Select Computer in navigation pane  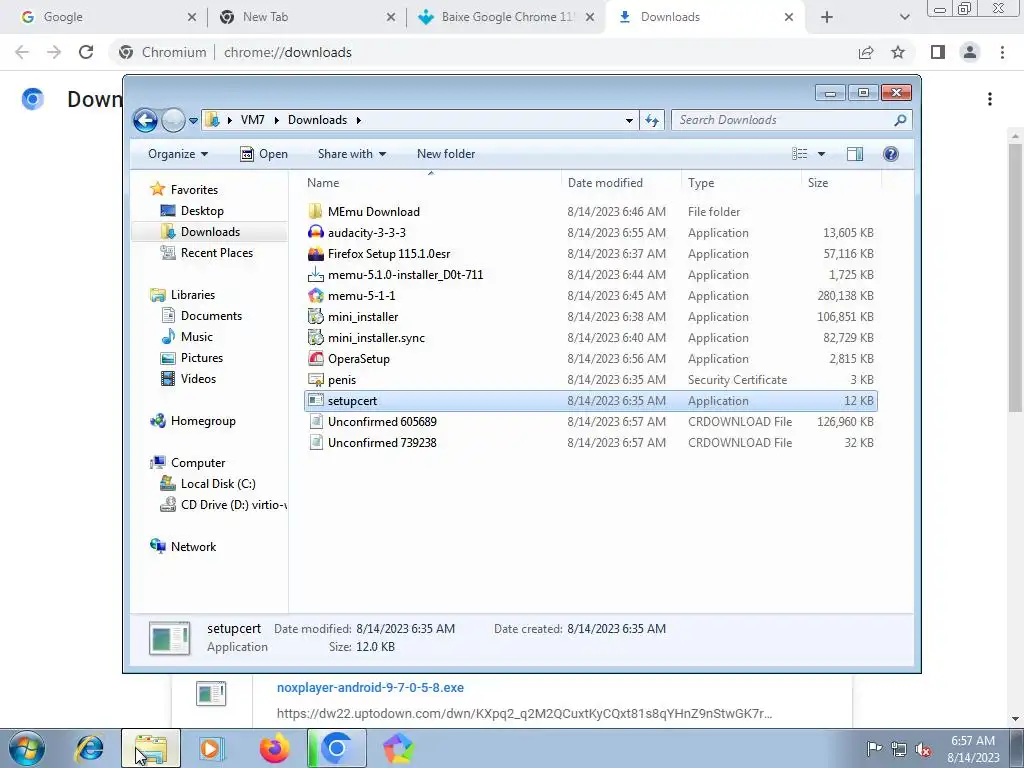pyautogui.click(x=198, y=463)
